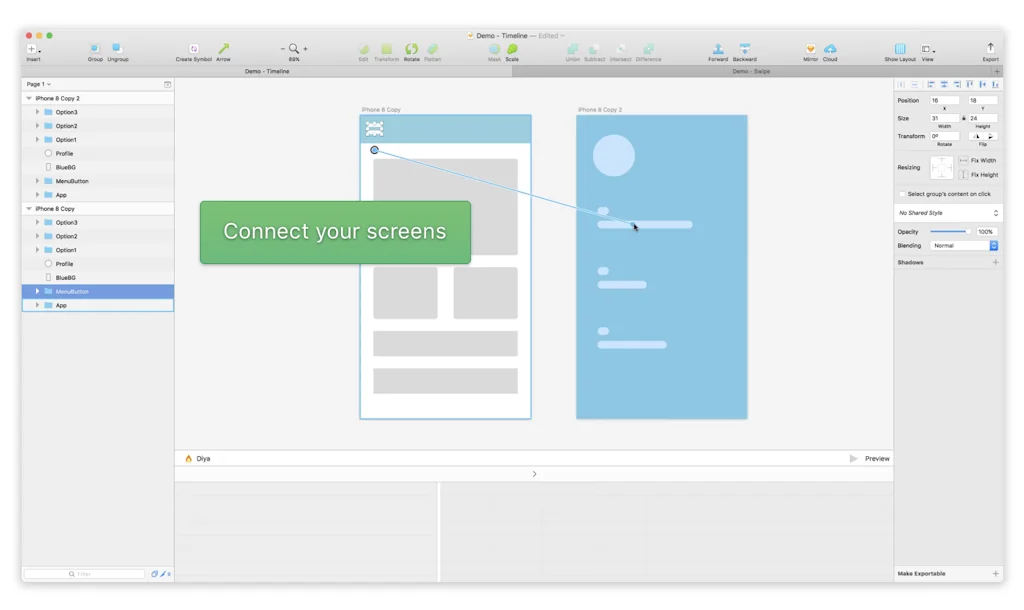Screen dimensions: 1024x610
Task: Click the Mirror icon
Action: 809,48
